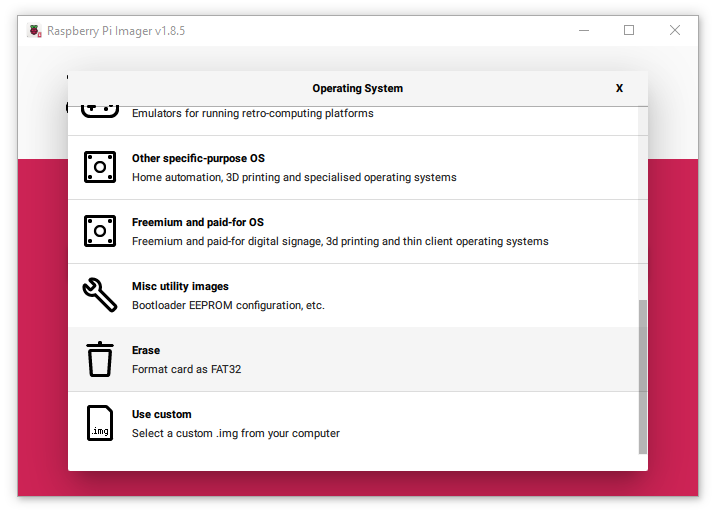Click the 'Operating System' dialog title
Screen dimensions: 719x516
pos(358,88)
